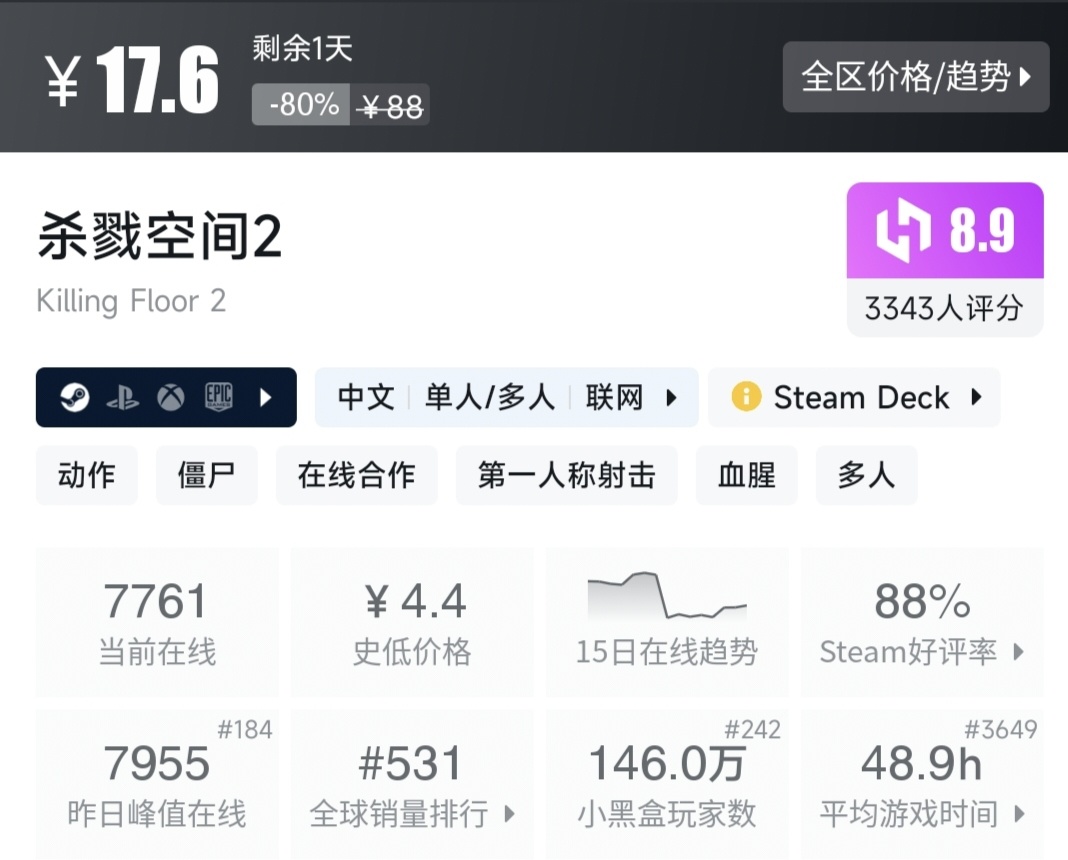Viewport: 1068px width, 860px height.
Task: Select the 僵尸 tag
Action: tap(206, 476)
